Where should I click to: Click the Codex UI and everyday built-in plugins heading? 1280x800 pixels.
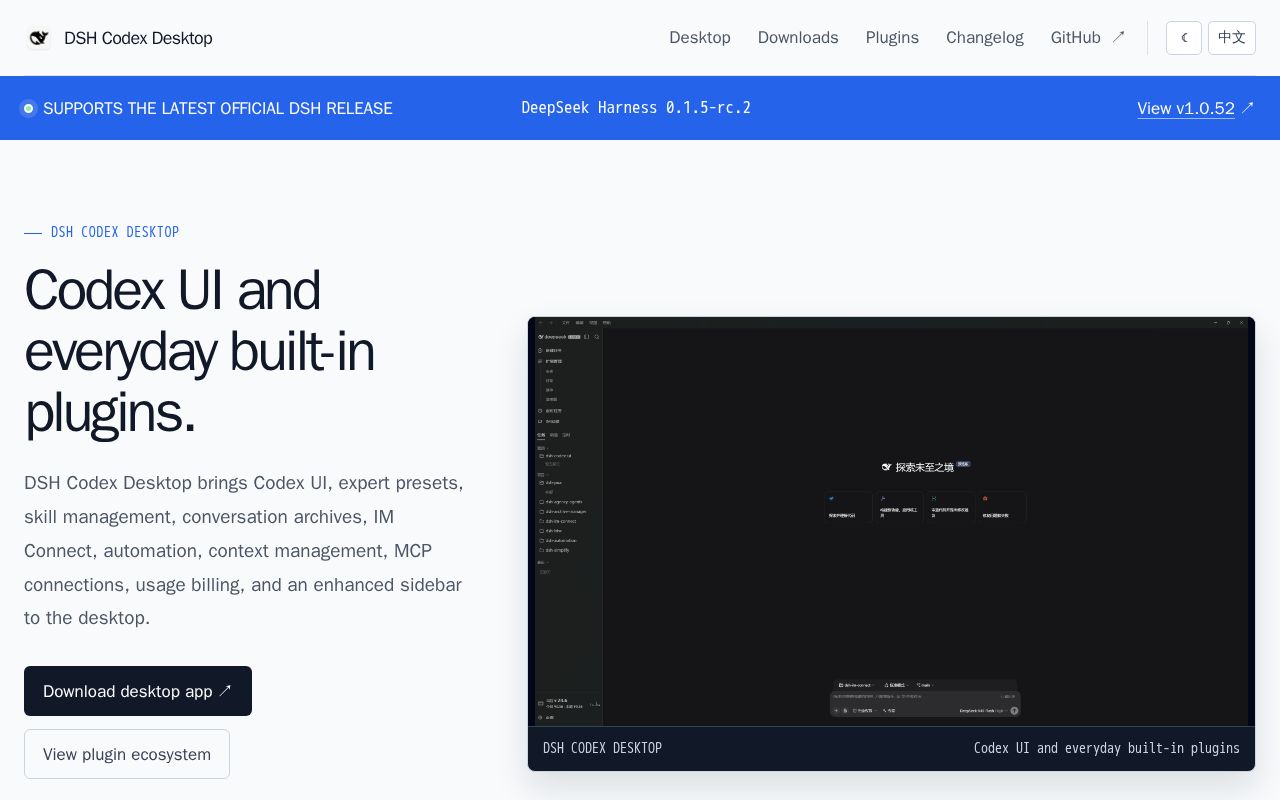click(x=200, y=351)
